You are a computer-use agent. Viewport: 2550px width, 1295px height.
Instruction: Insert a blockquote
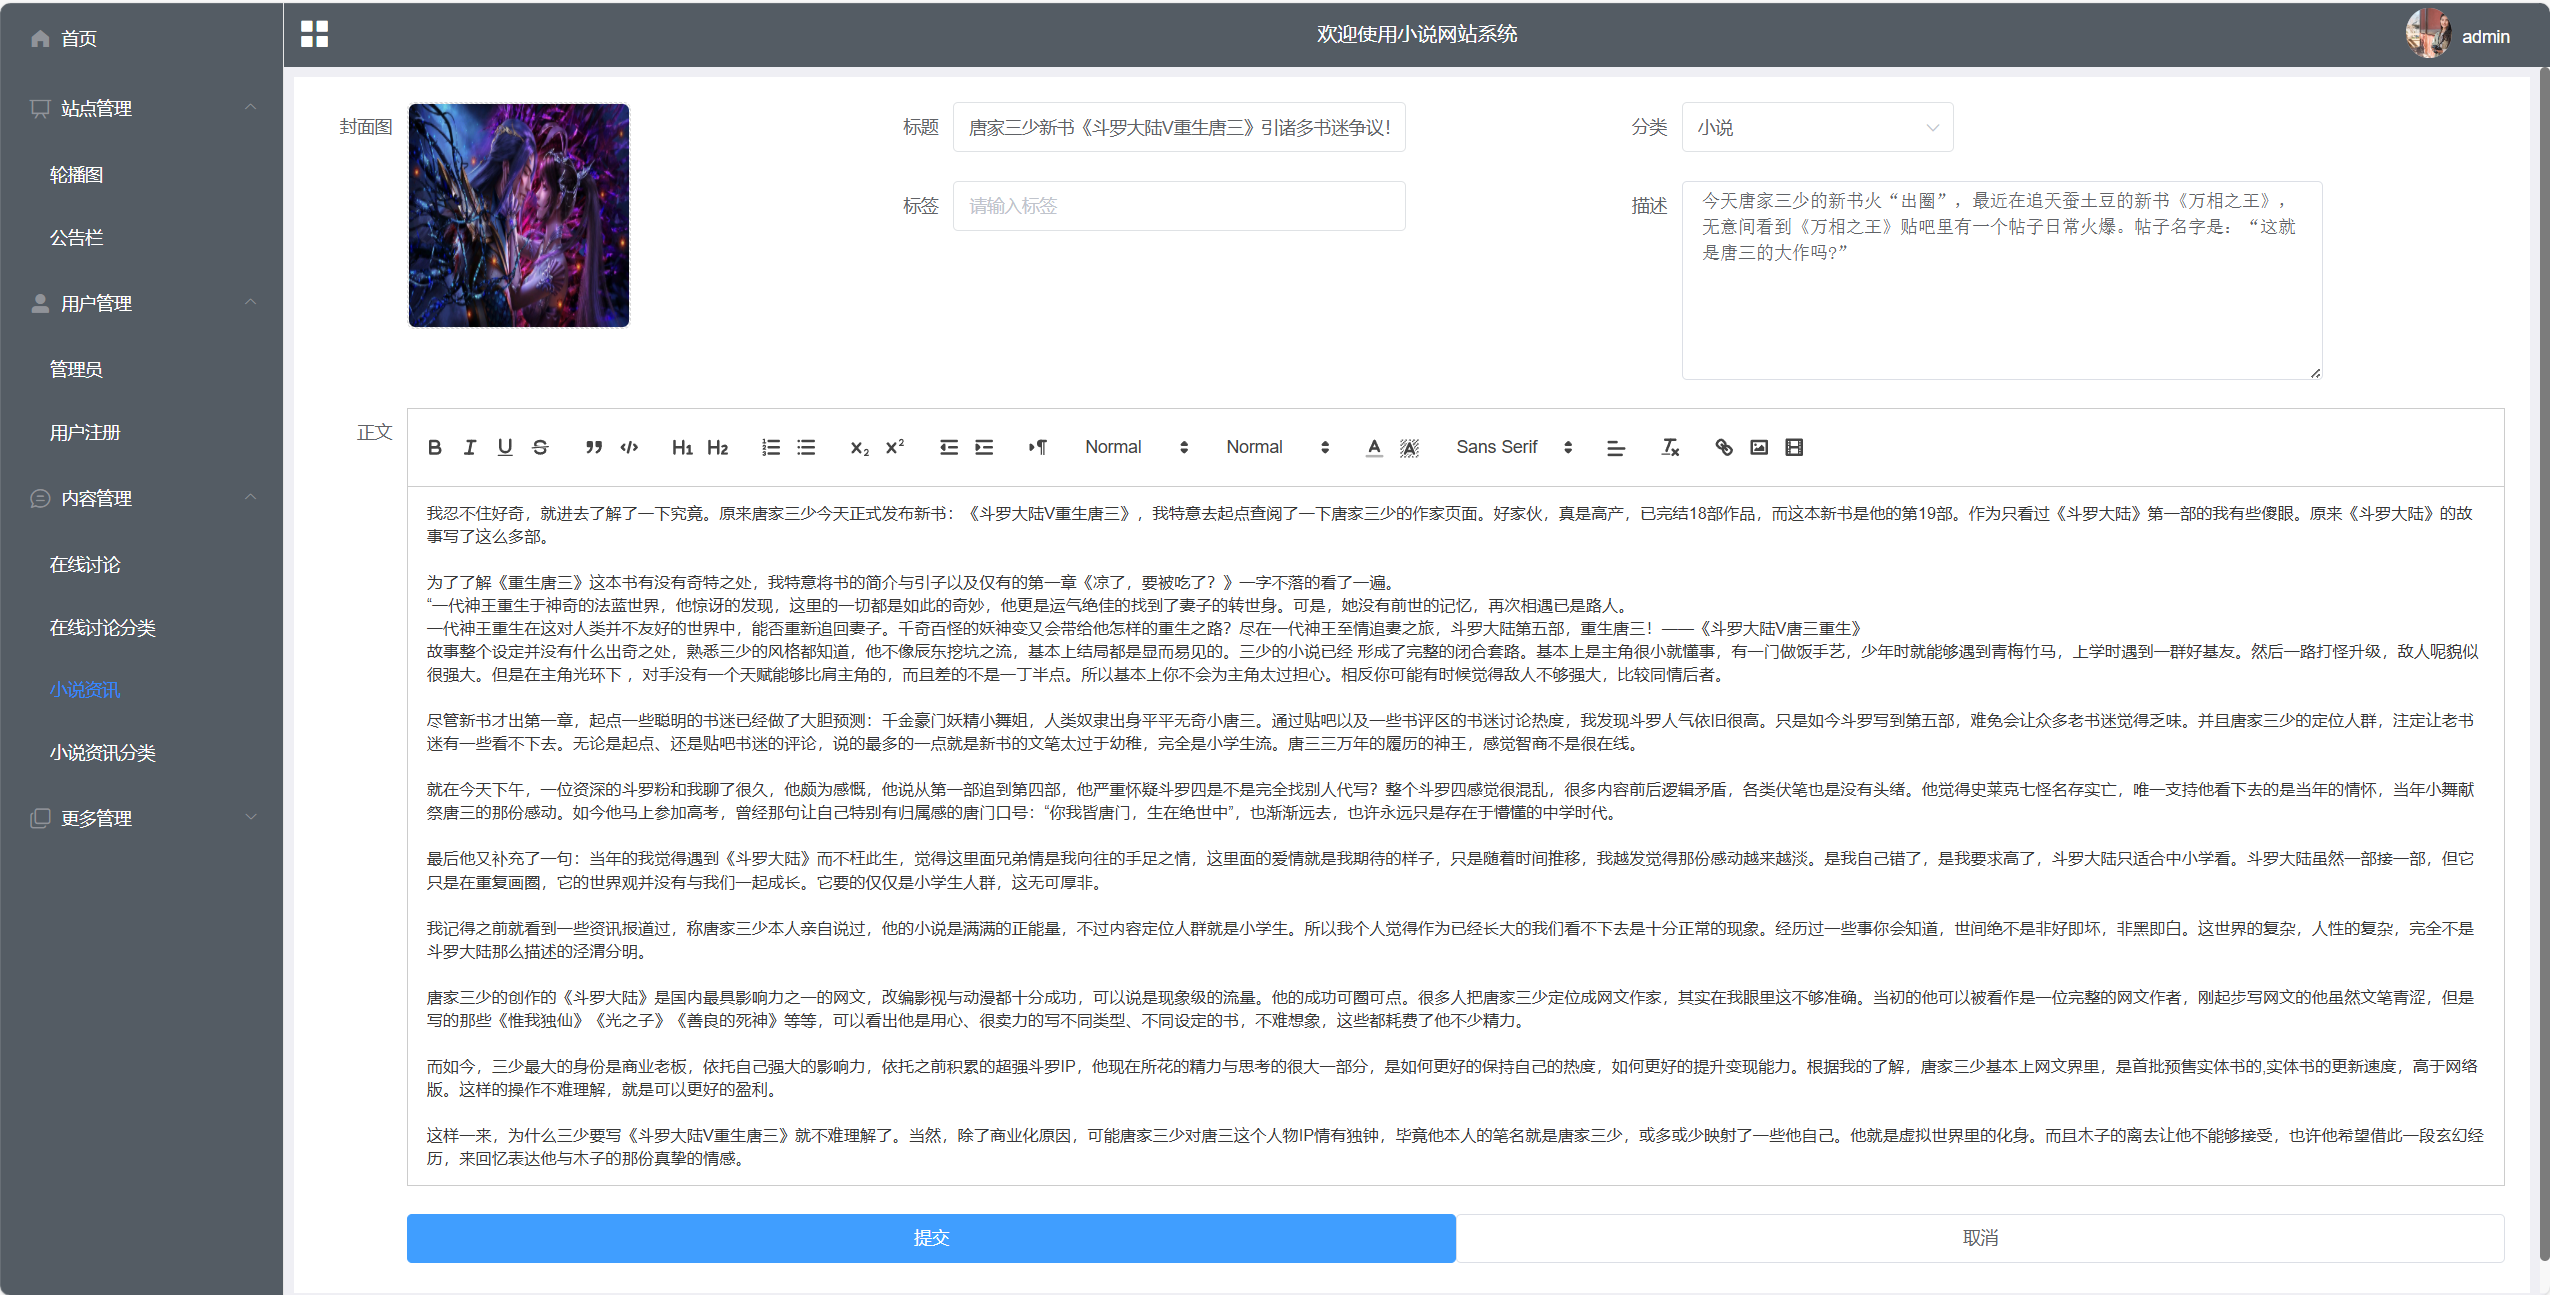tap(592, 447)
